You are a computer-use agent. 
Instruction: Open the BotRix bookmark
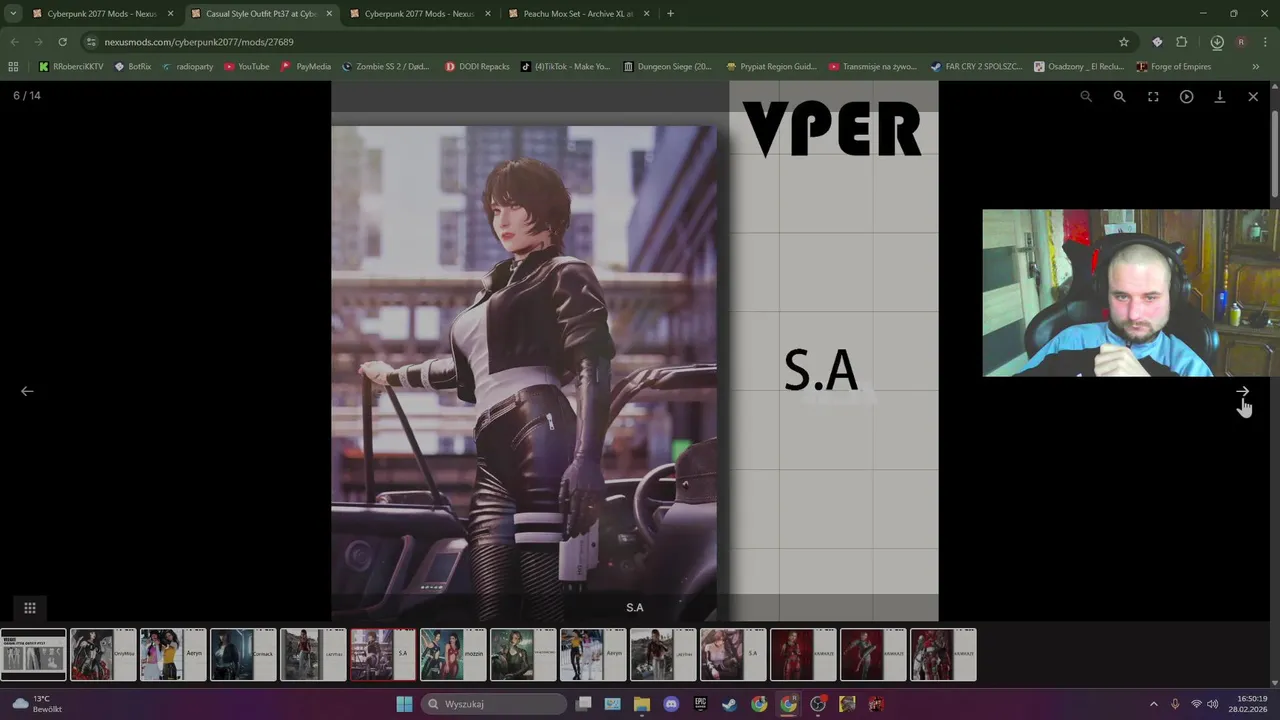pyautogui.click(x=133, y=67)
